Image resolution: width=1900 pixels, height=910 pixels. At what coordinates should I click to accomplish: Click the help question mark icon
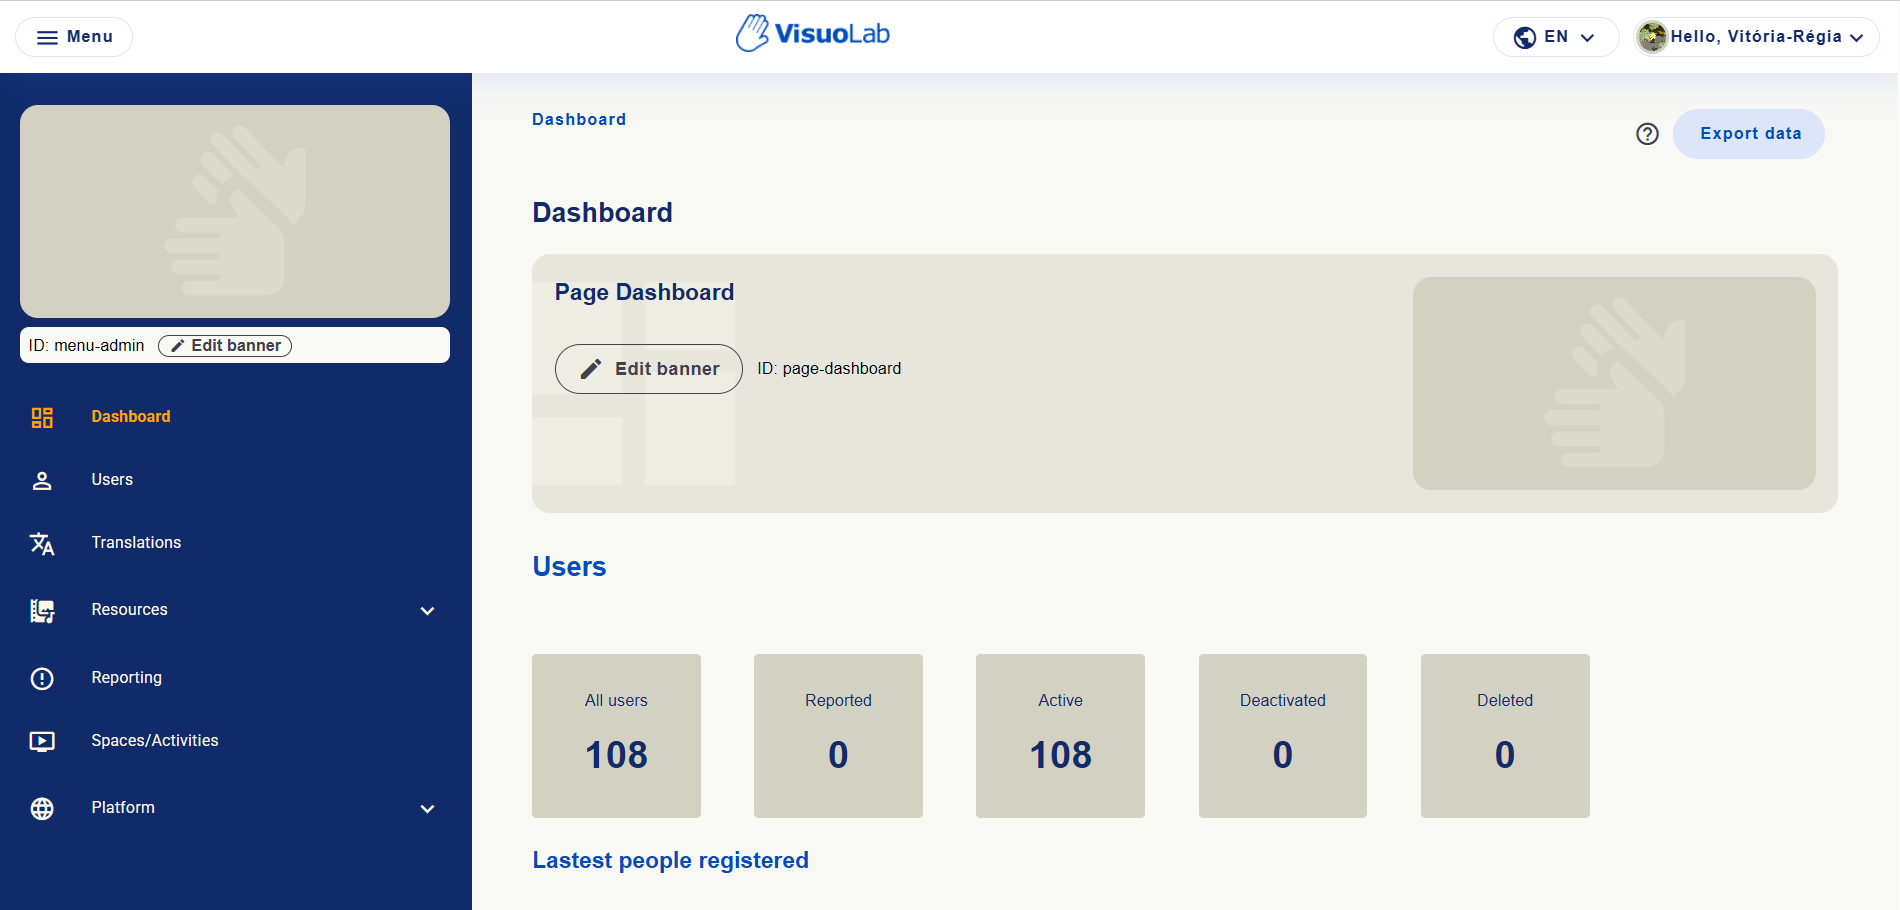(1647, 134)
